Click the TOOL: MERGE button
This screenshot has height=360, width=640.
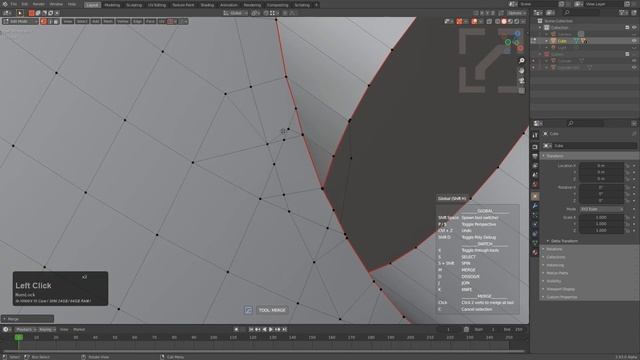[272, 310]
